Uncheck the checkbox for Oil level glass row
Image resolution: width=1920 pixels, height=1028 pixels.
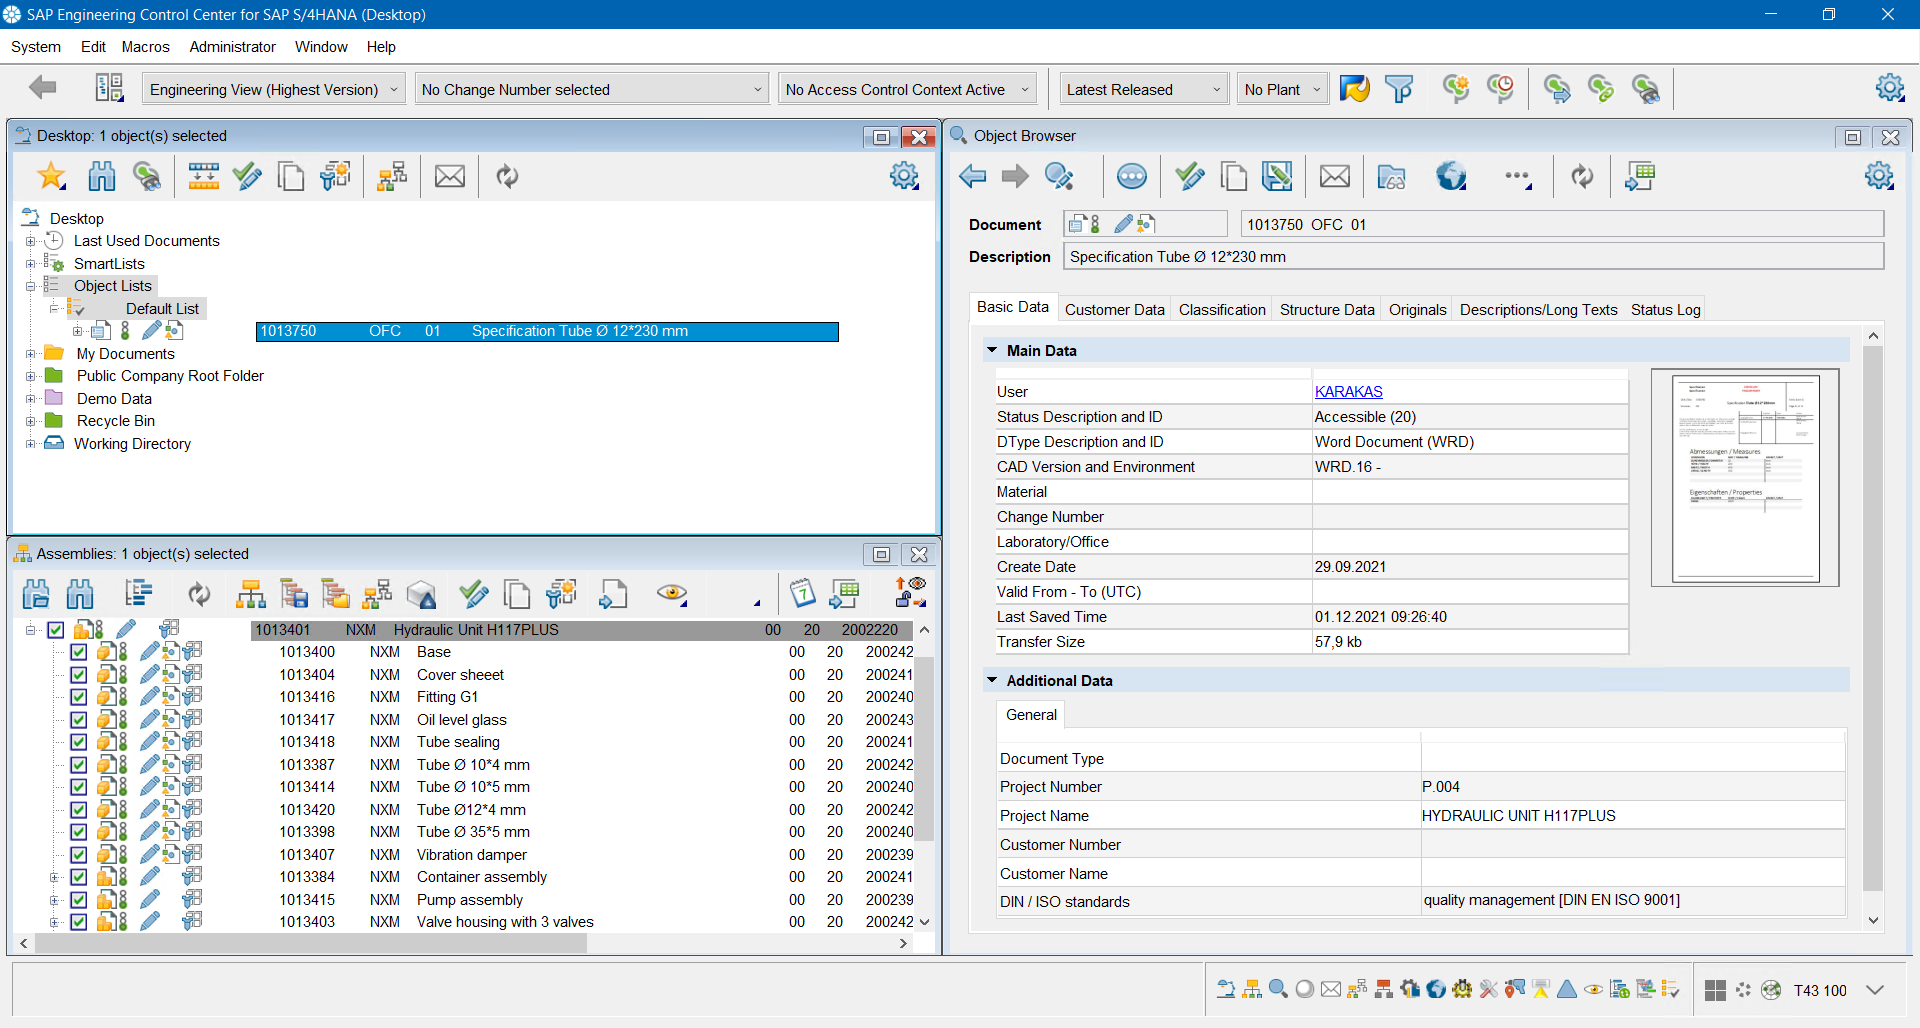click(79, 720)
